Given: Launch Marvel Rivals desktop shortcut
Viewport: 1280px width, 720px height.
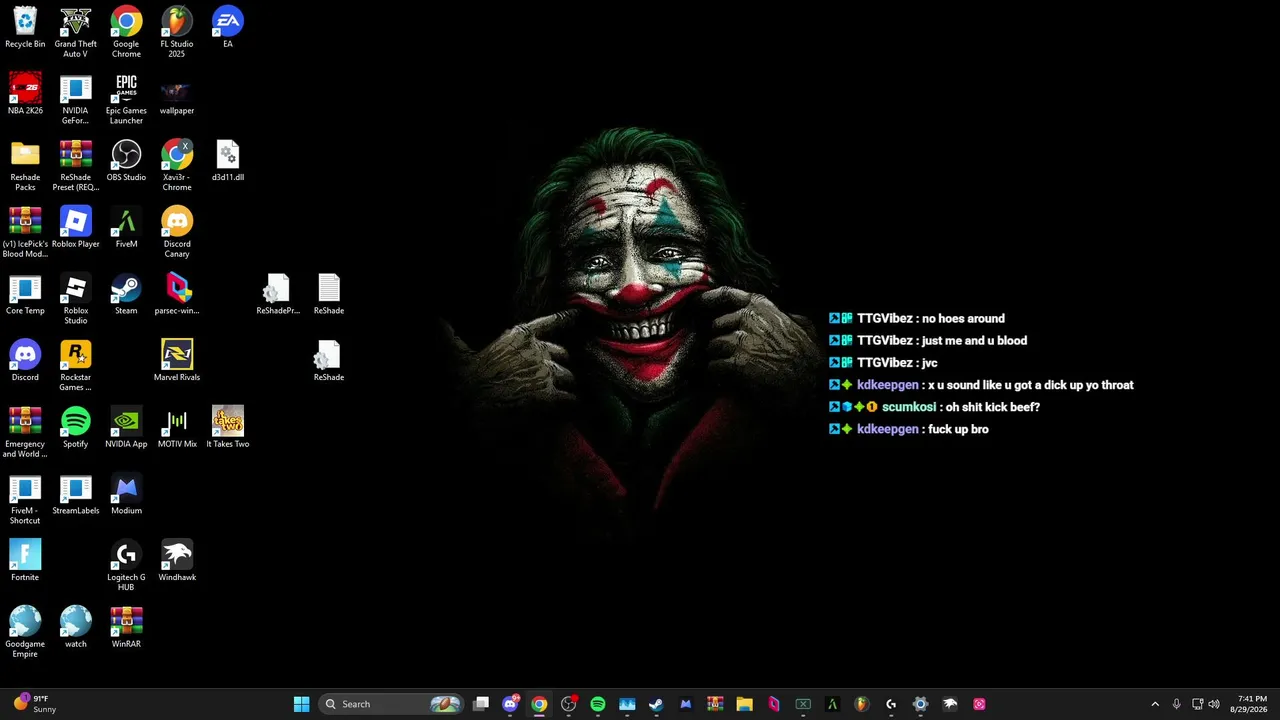Looking at the screenshot, I should pos(177,361).
